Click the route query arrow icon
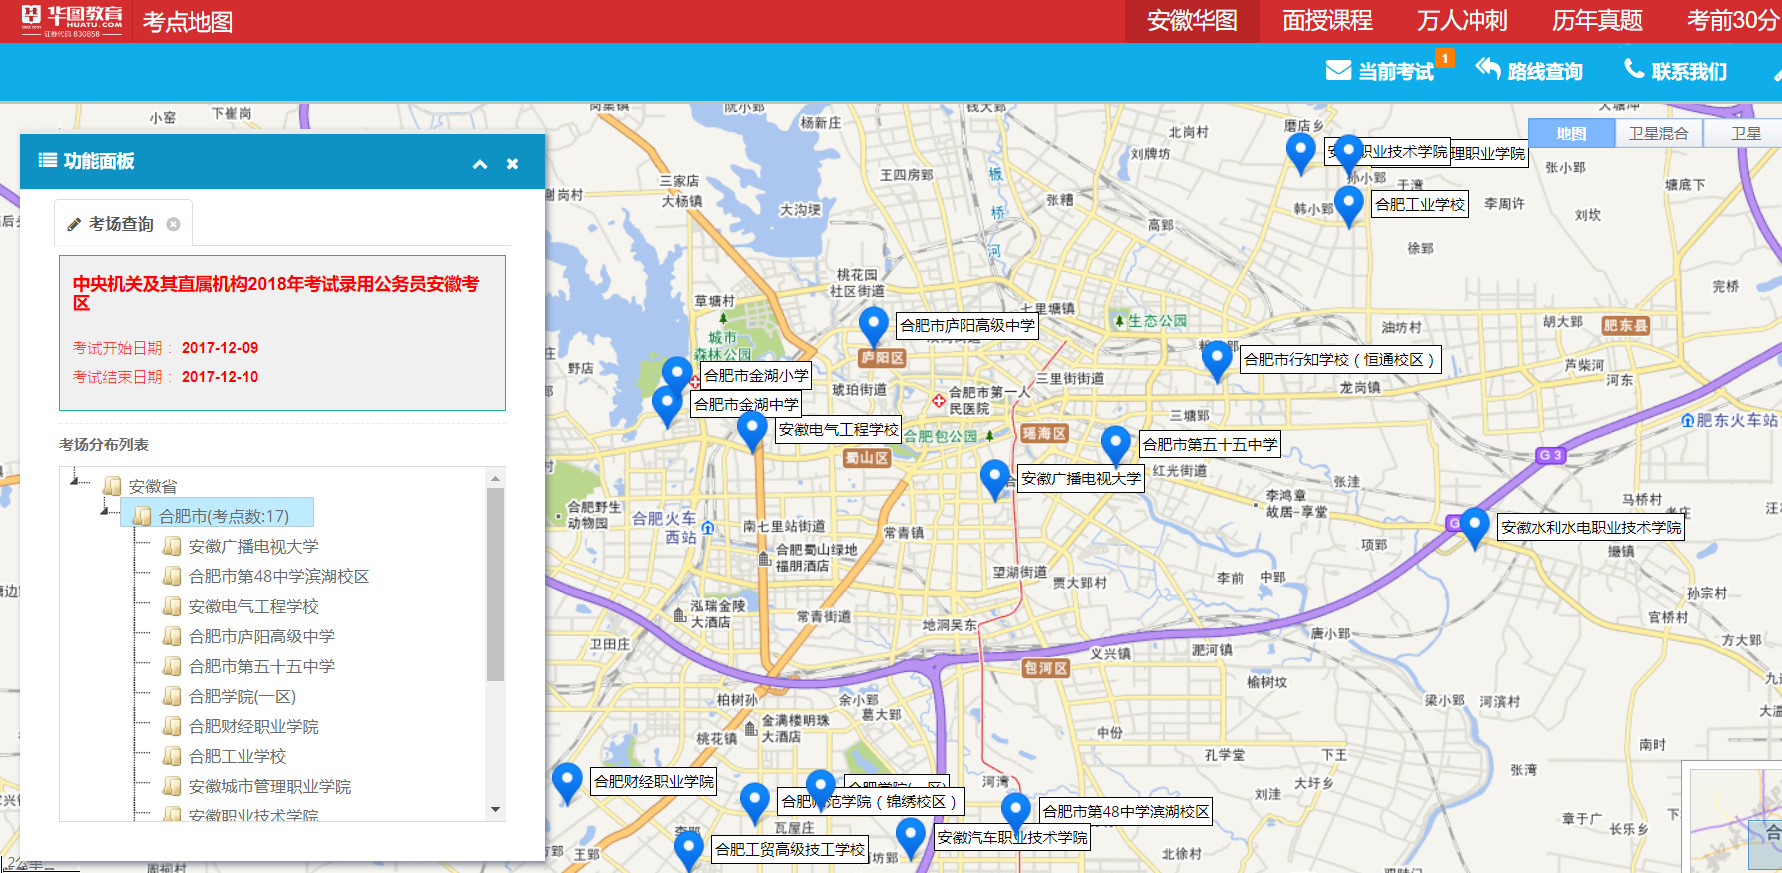1782x873 pixels. (1488, 68)
